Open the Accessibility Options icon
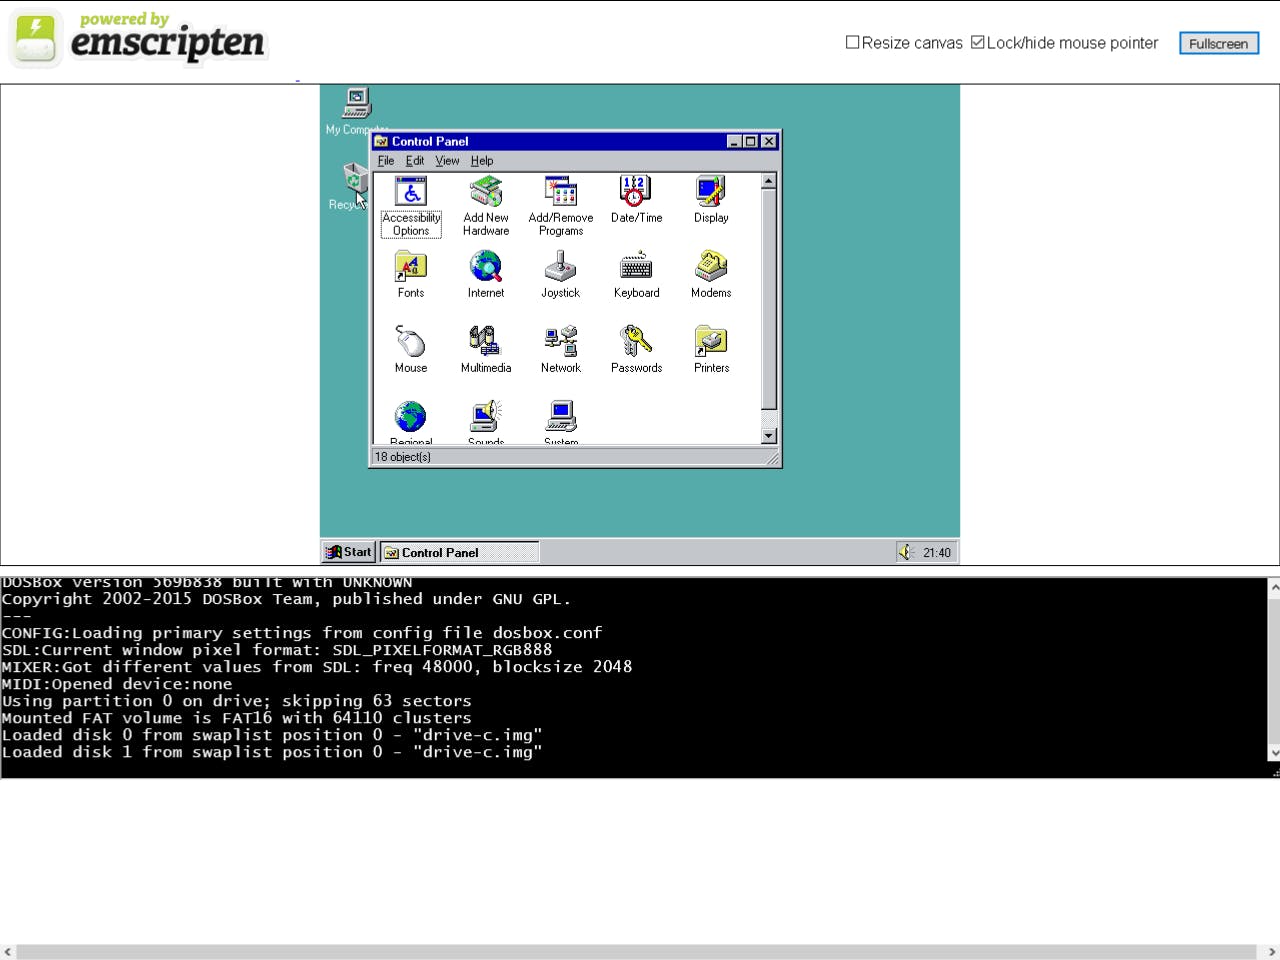The width and height of the screenshot is (1280, 960). tap(411, 191)
